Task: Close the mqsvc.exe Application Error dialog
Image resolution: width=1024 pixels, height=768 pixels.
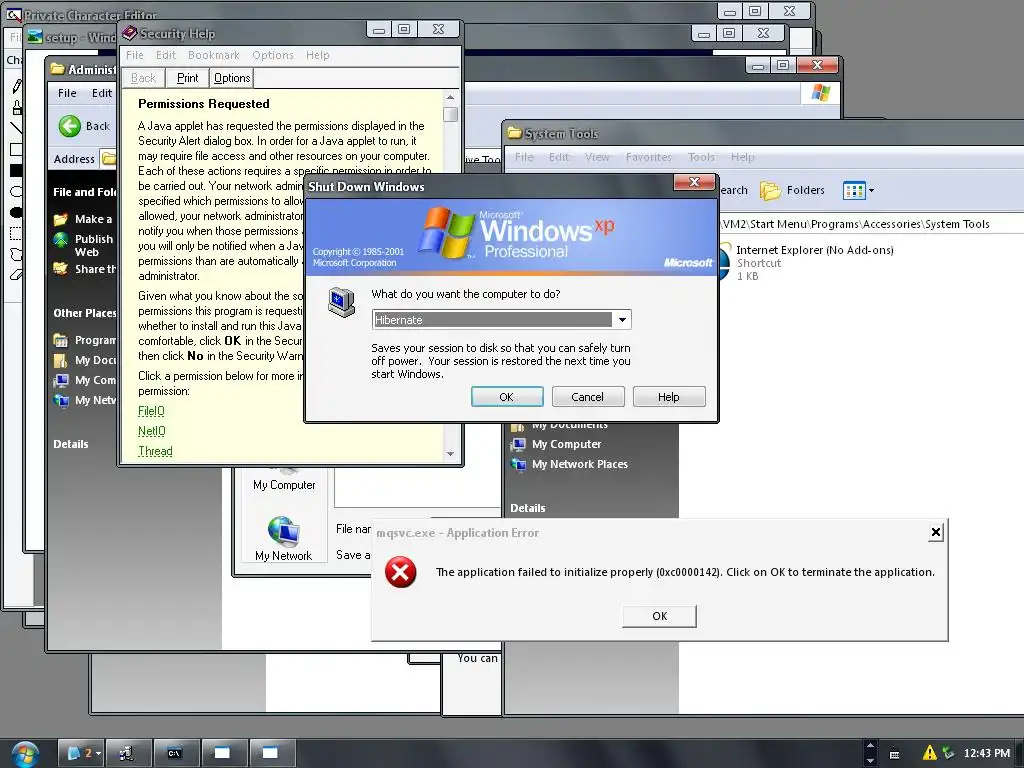Action: coord(935,532)
